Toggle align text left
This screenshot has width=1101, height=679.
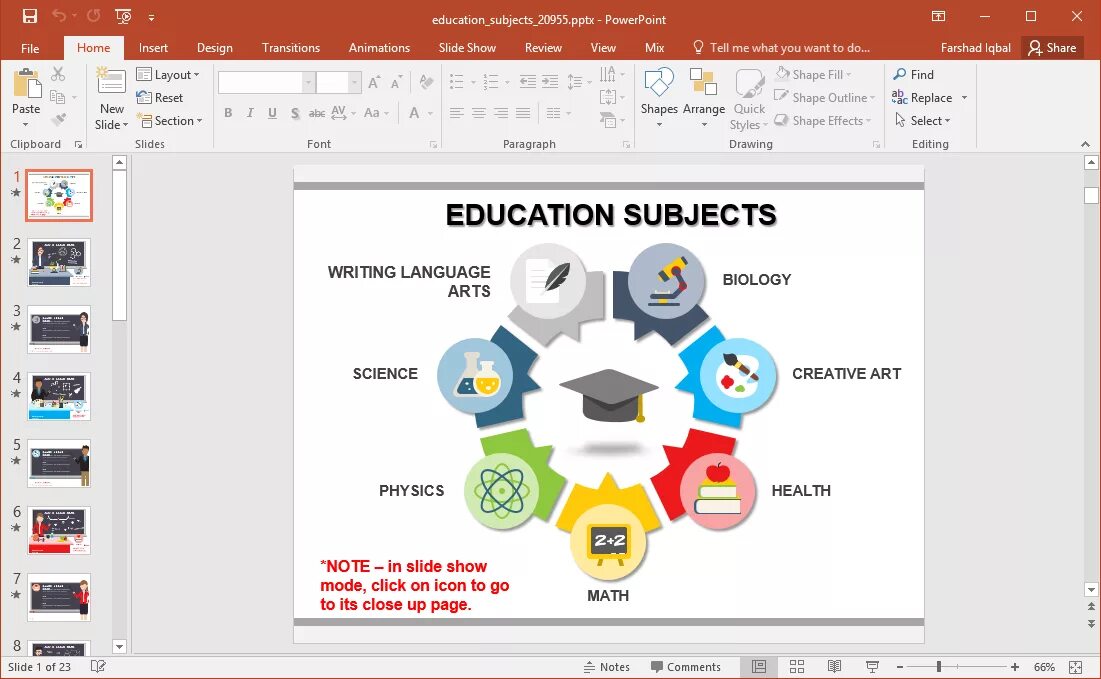(x=456, y=113)
